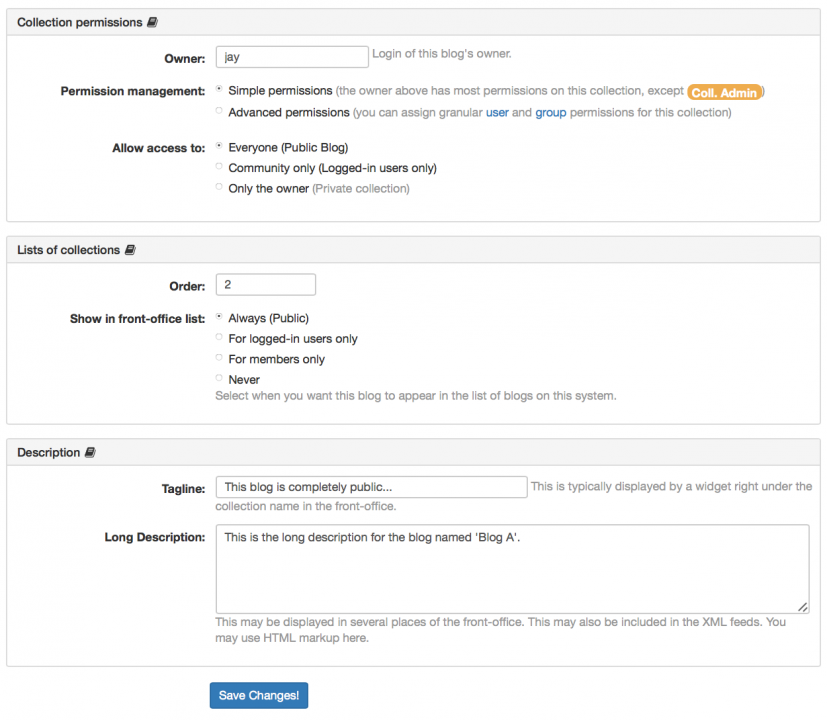Screen dimensions: 827x720
Task: Follow the user permissions link
Action: tap(497, 112)
